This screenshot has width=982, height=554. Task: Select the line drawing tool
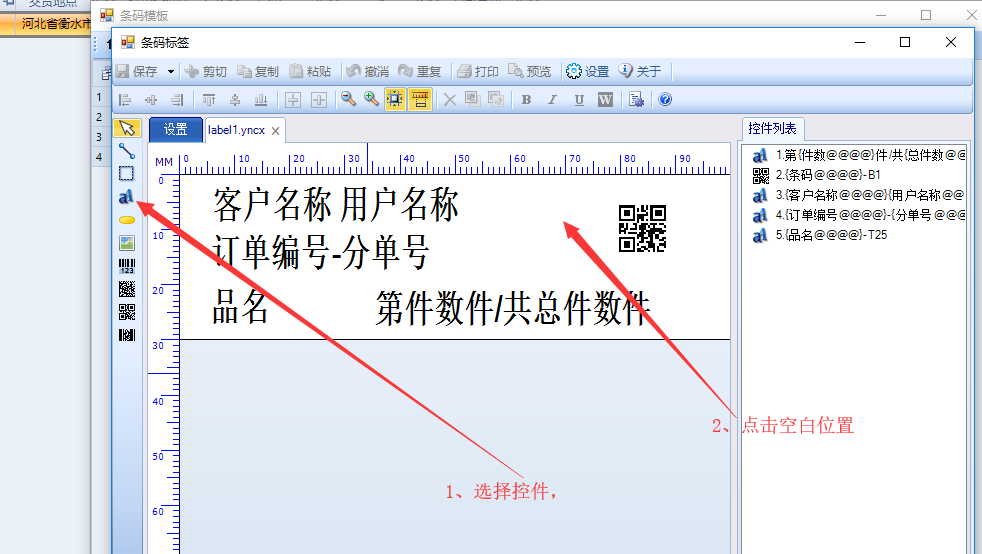pyautogui.click(x=126, y=151)
